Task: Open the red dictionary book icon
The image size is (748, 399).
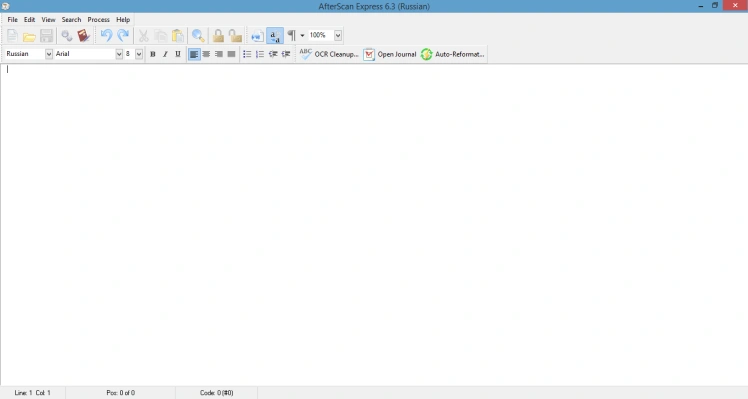Action: pyautogui.click(x=83, y=36)
